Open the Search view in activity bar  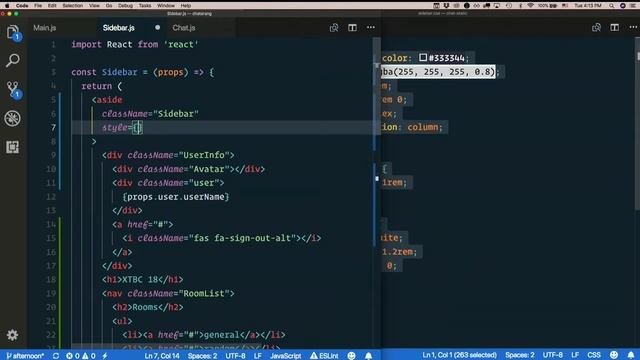13,60
